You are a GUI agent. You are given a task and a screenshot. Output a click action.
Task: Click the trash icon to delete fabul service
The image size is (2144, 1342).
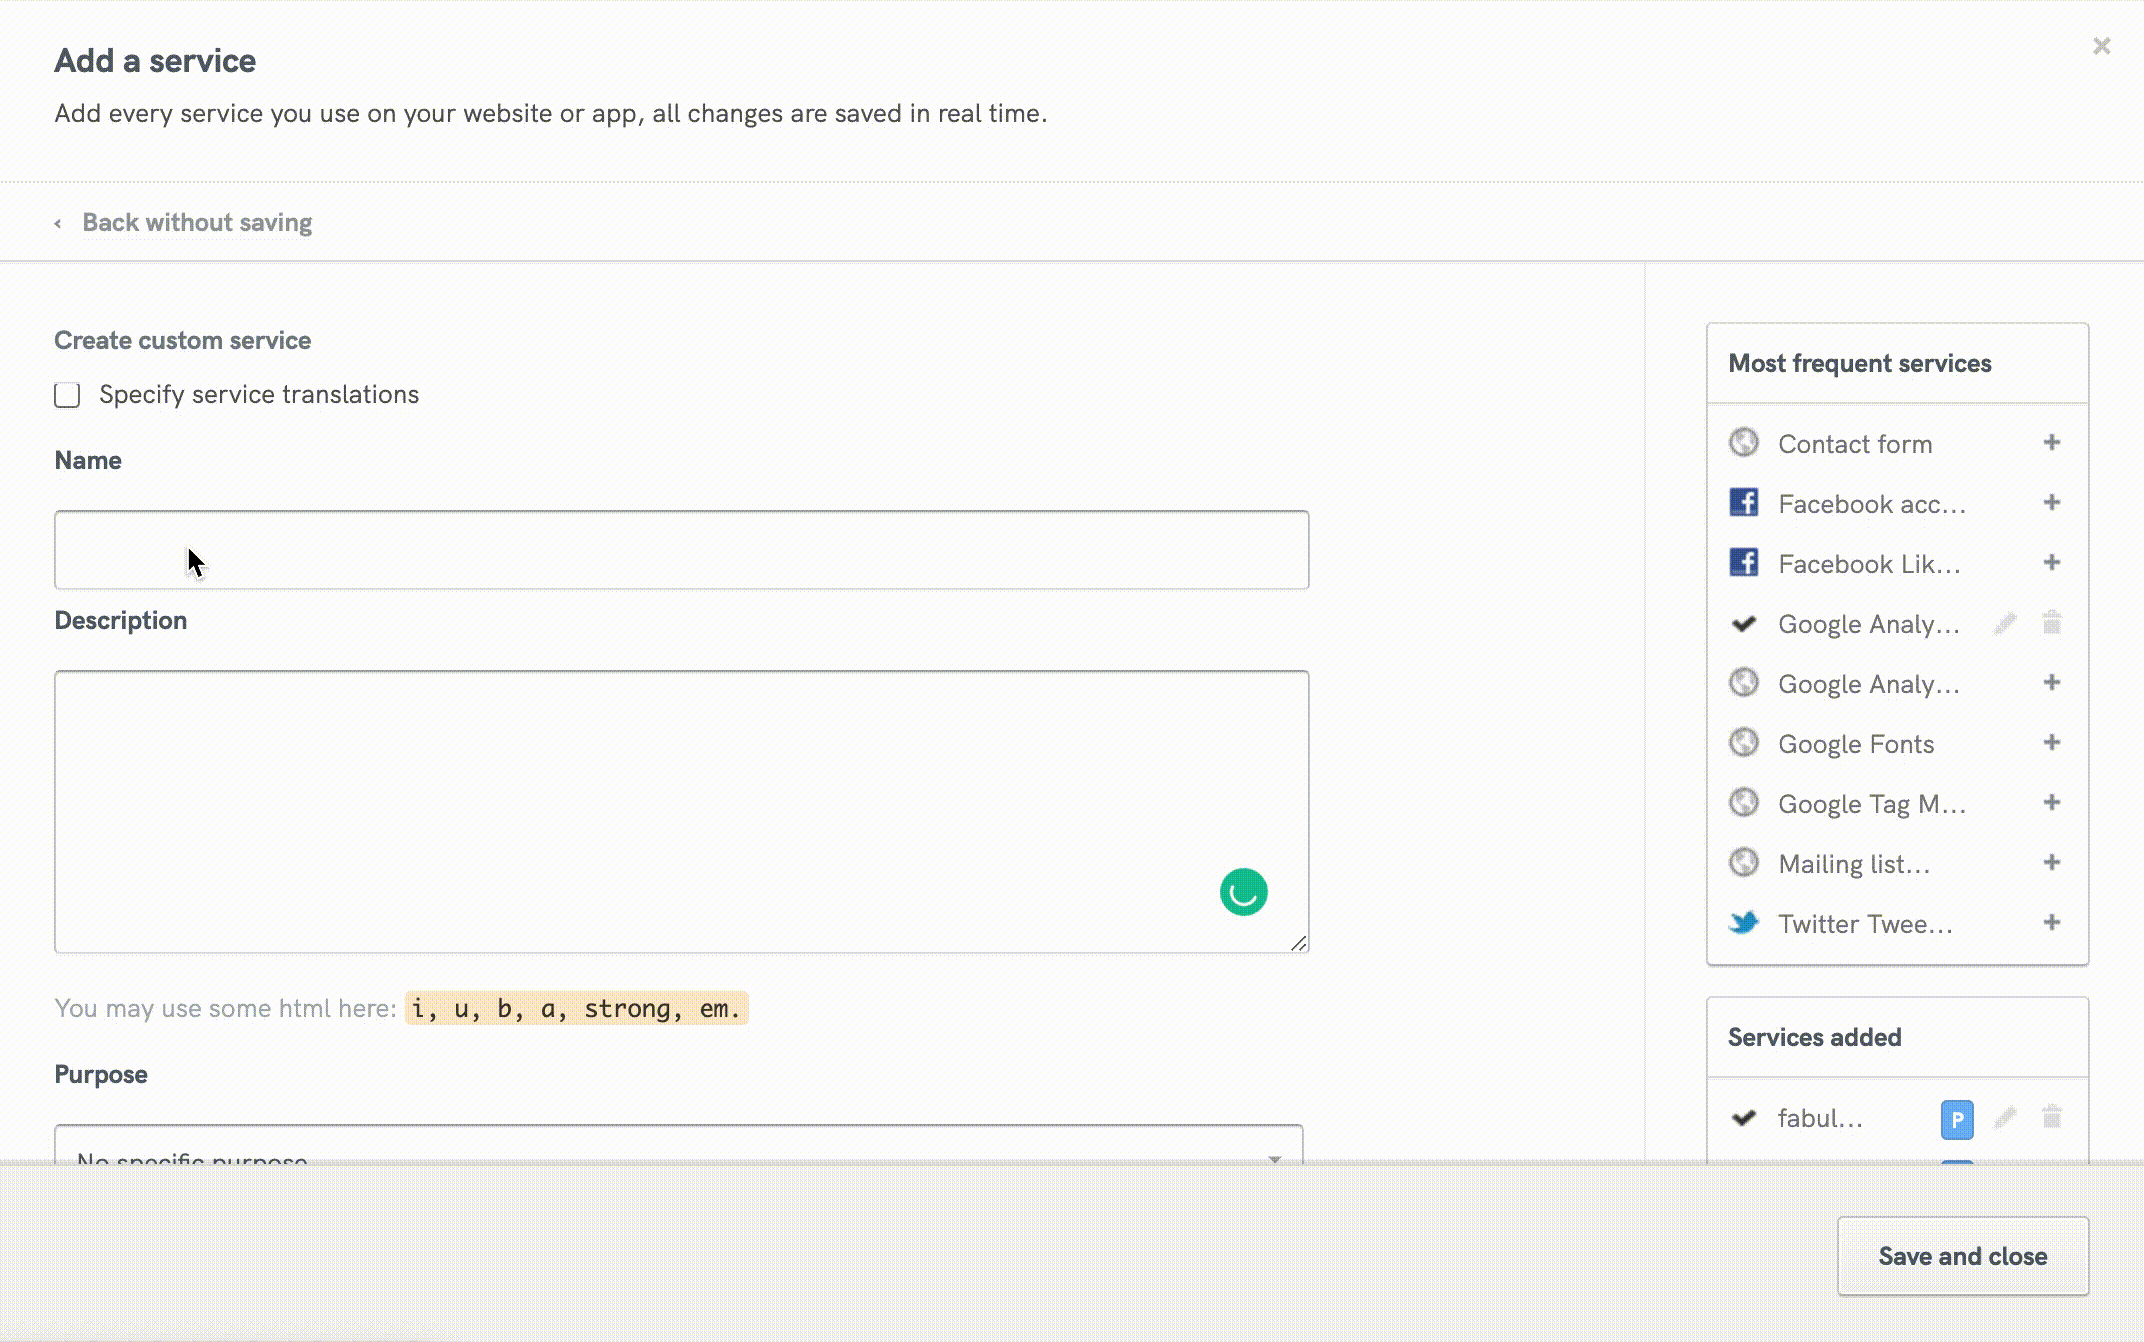(x=2052, y=1118)
